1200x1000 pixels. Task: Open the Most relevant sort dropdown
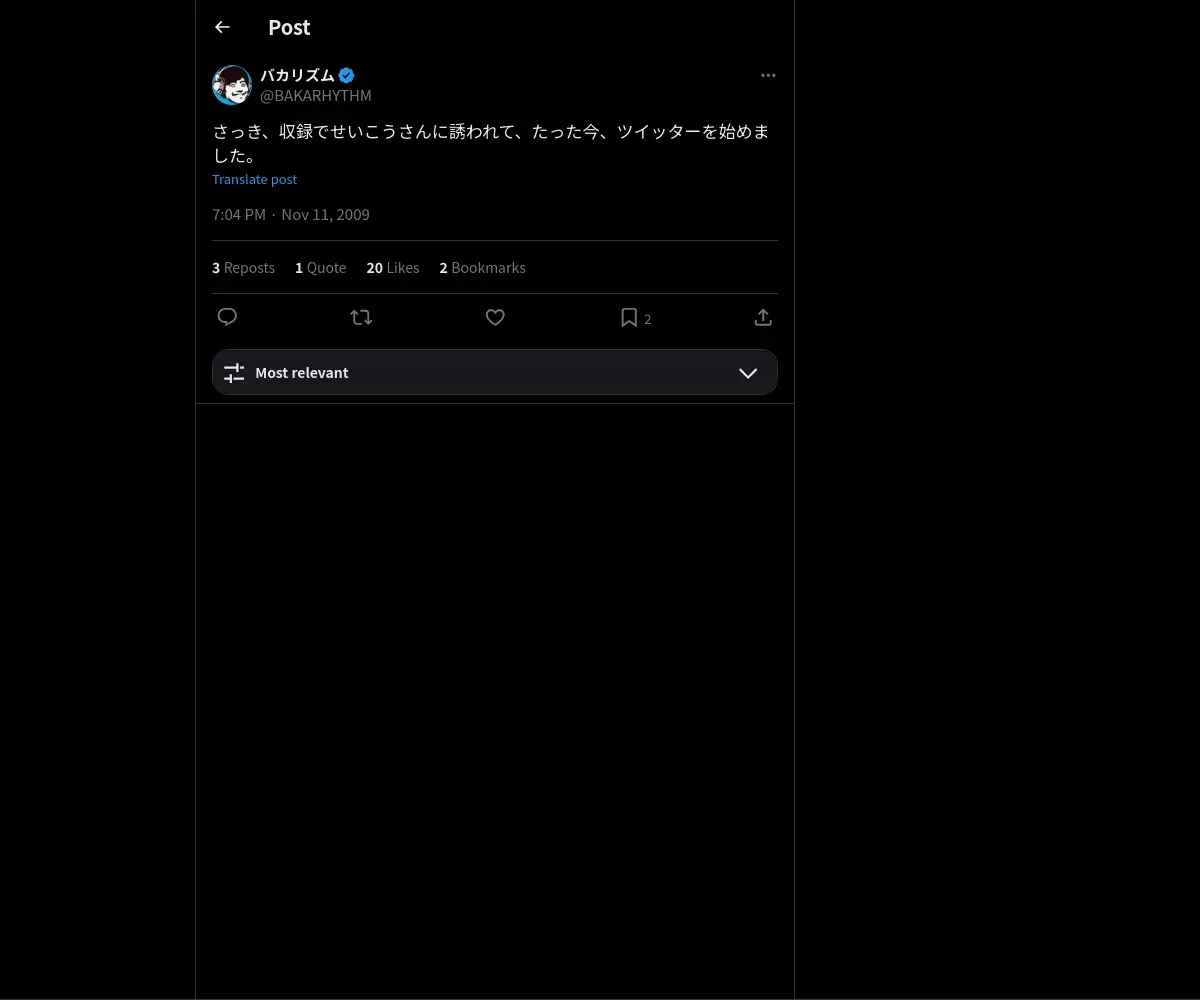click(x=495, y=372)
